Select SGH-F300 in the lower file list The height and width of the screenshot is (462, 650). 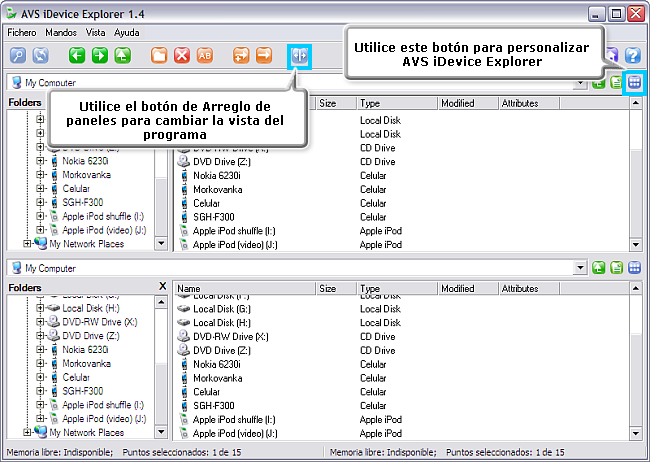tap(213, 406)
